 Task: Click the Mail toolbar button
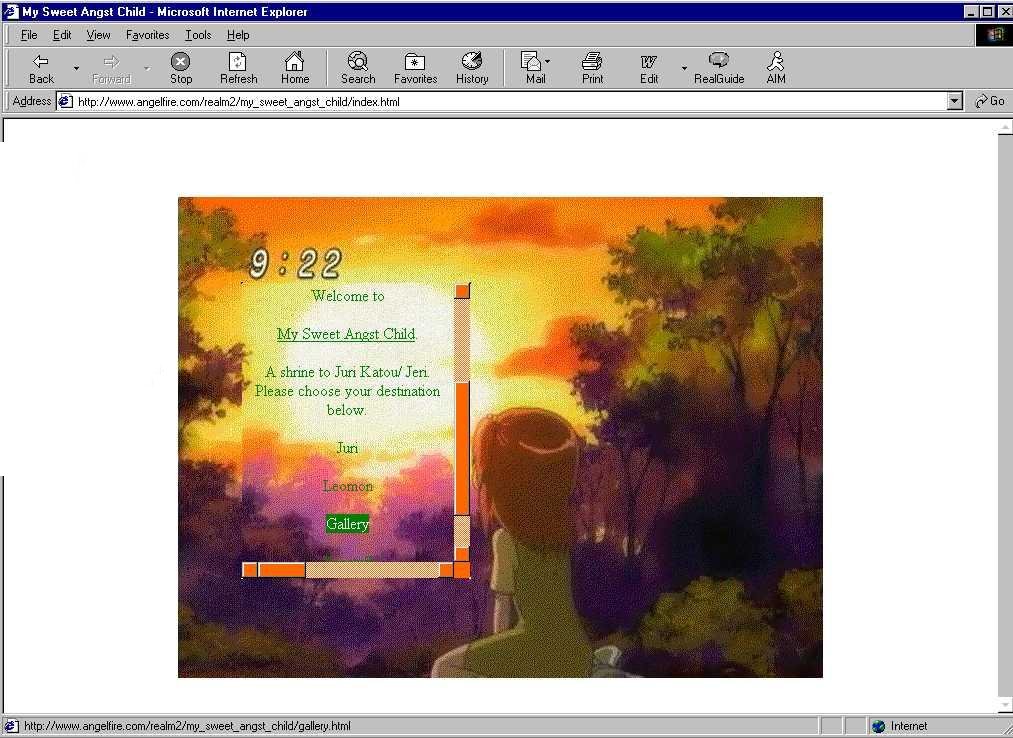pyautogui.click(x=535, y=68)
